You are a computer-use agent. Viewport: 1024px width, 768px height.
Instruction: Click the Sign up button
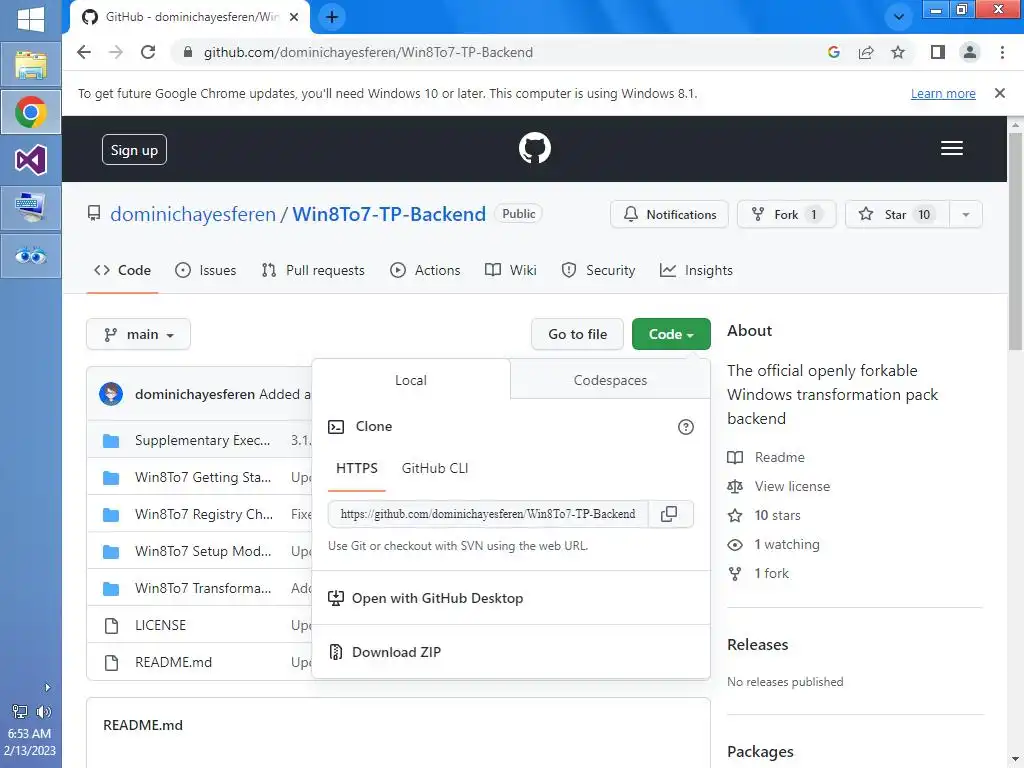tap(134, 150)
